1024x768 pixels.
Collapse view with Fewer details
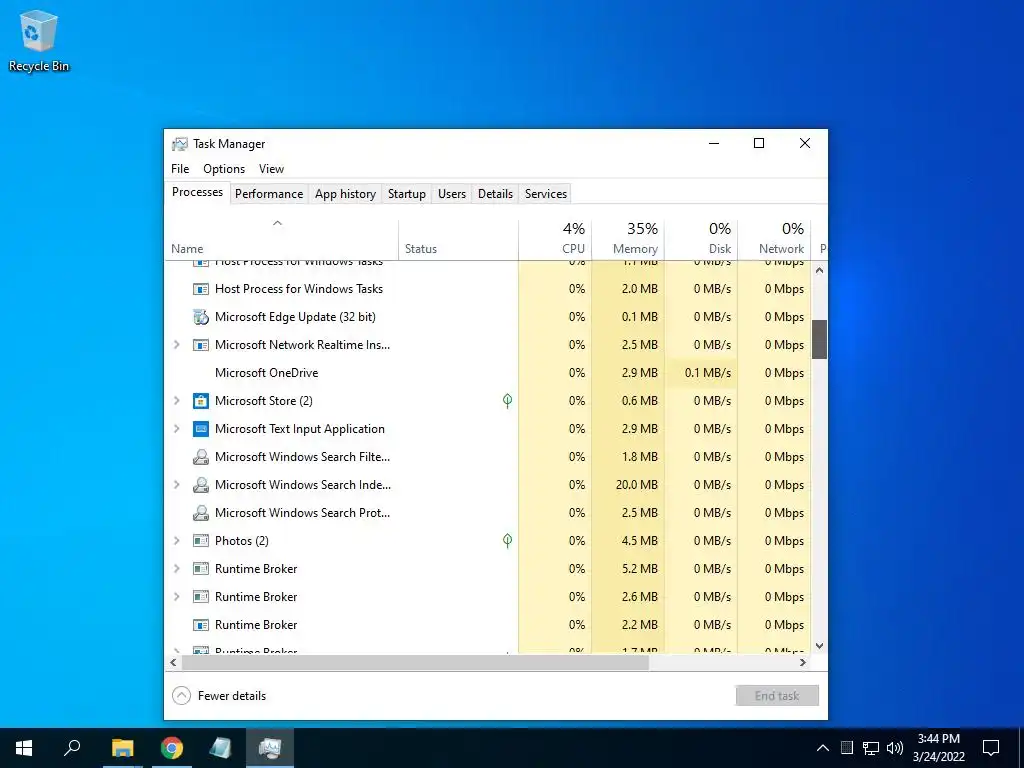[x=219, y=696]
